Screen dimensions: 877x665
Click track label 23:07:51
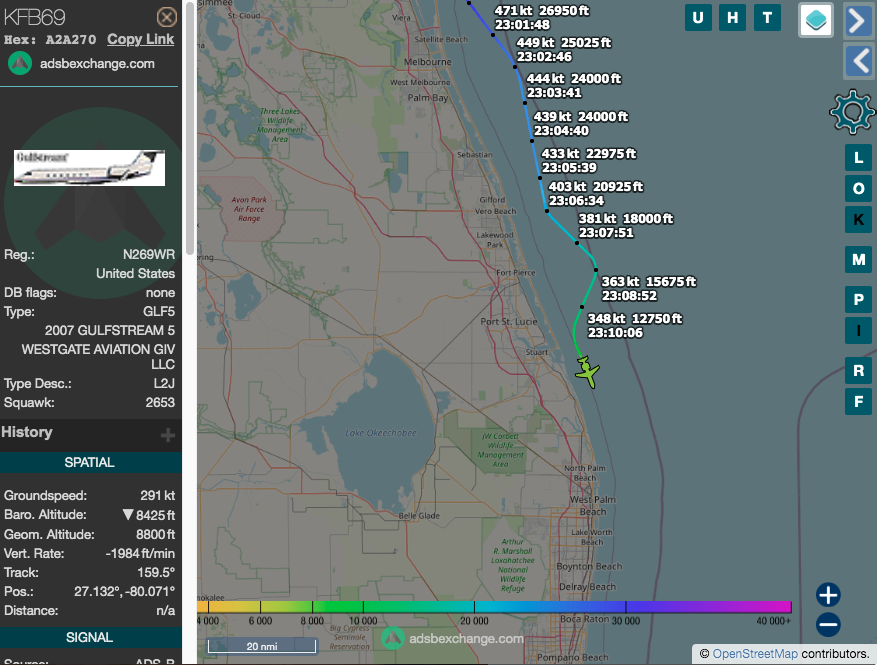(606, 233)
